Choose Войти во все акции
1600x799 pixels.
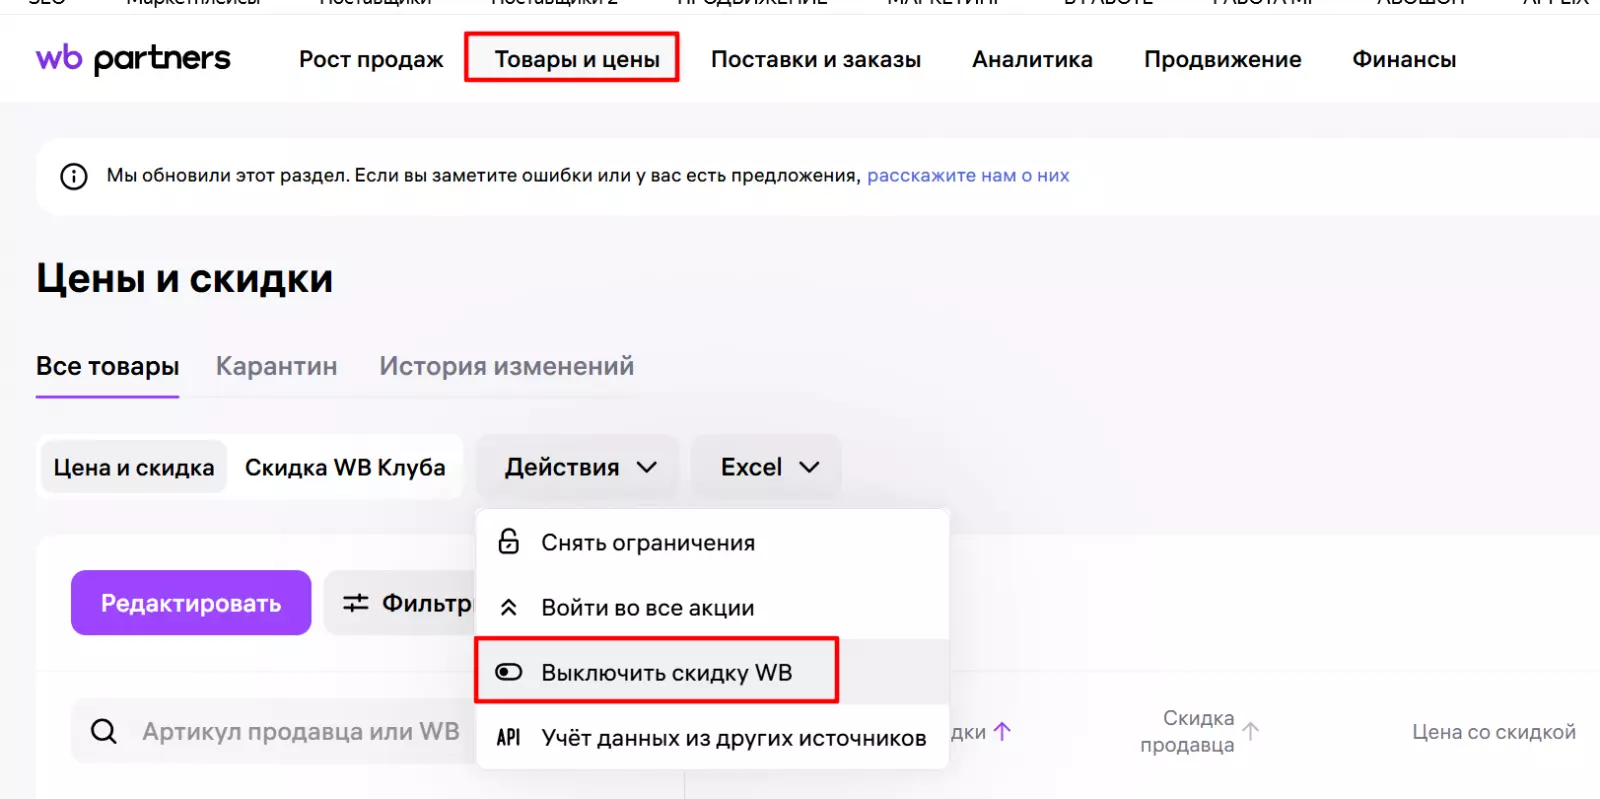pos(712,607)
